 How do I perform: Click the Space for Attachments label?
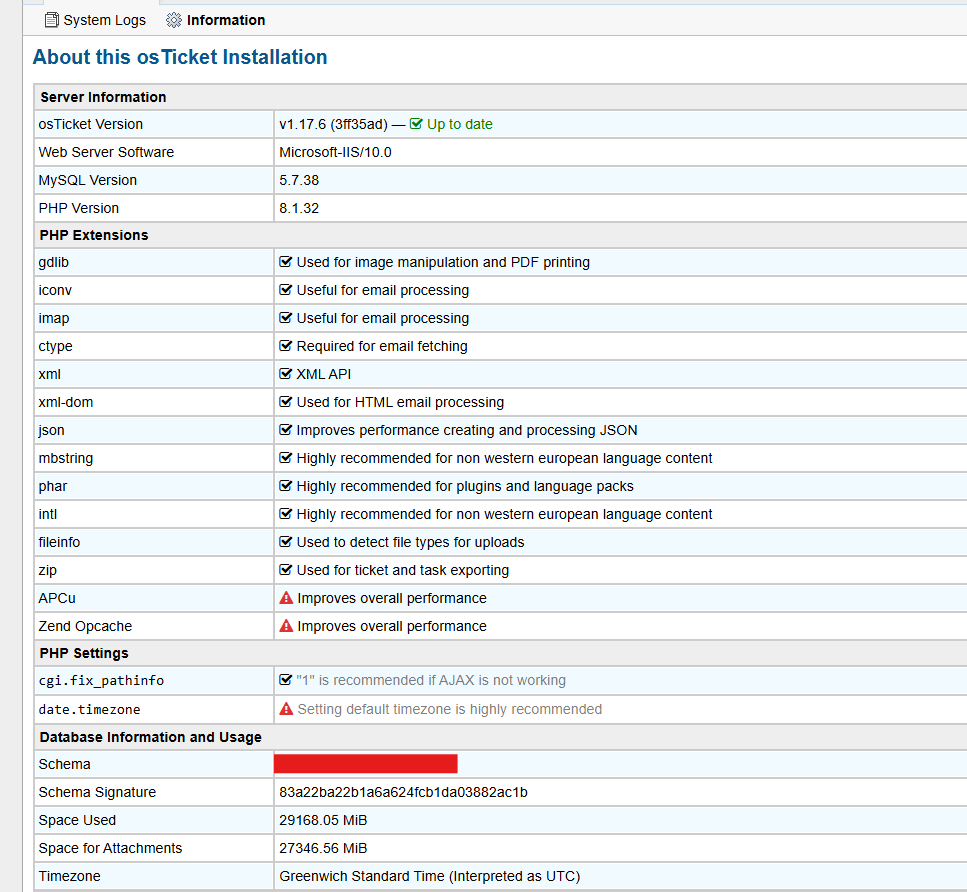(110, 848)
